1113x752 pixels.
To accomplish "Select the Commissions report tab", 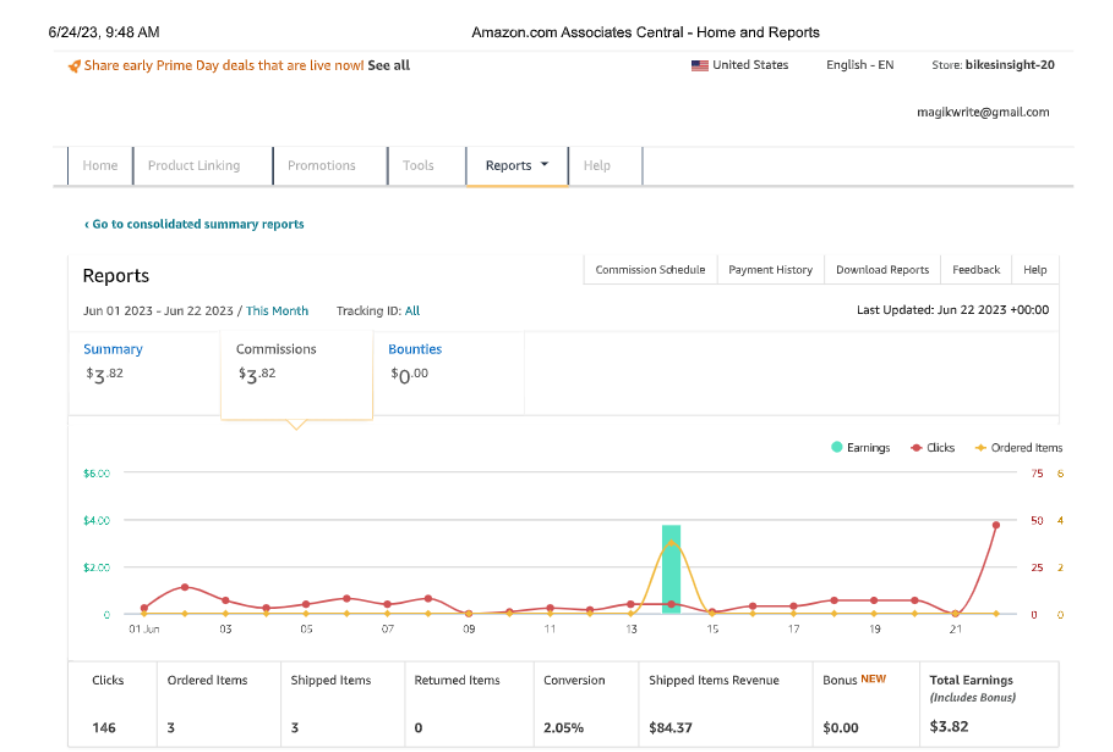I will coord(297,374).
